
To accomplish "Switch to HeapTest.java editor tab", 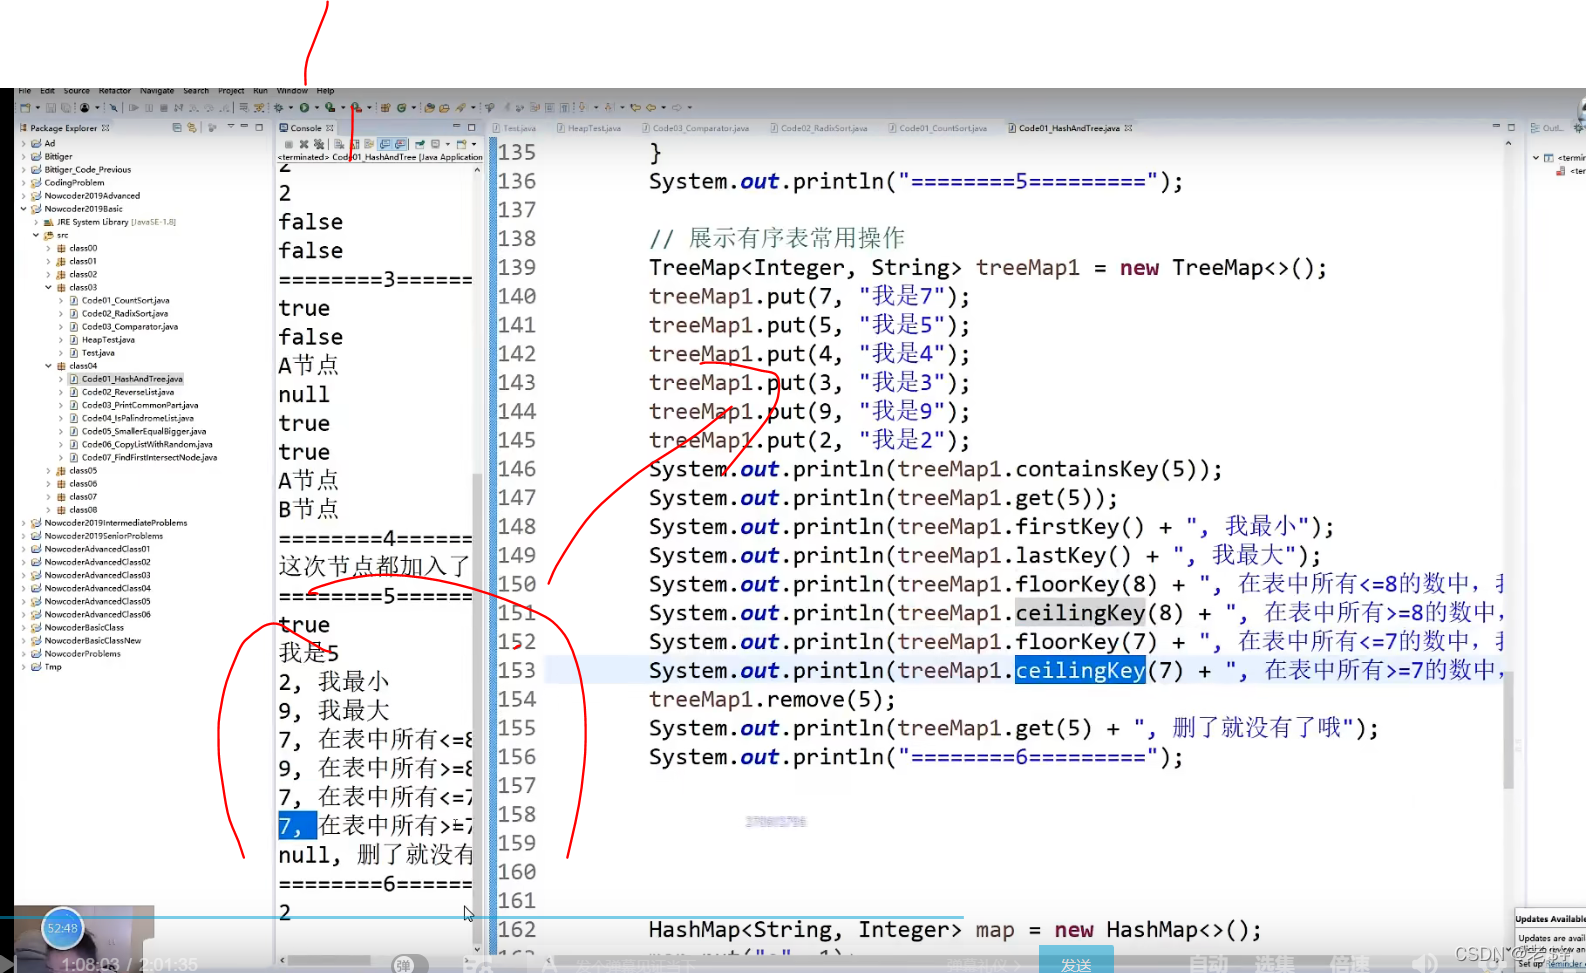I will (x=589, y=128).
